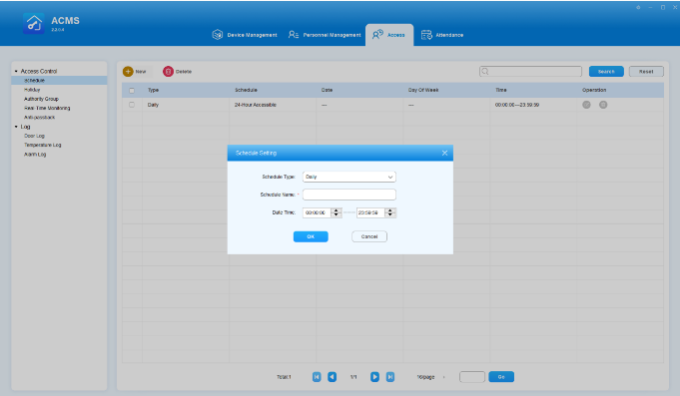
Task: Open the Schedule Type dropdown
Action: pos(349,177)
